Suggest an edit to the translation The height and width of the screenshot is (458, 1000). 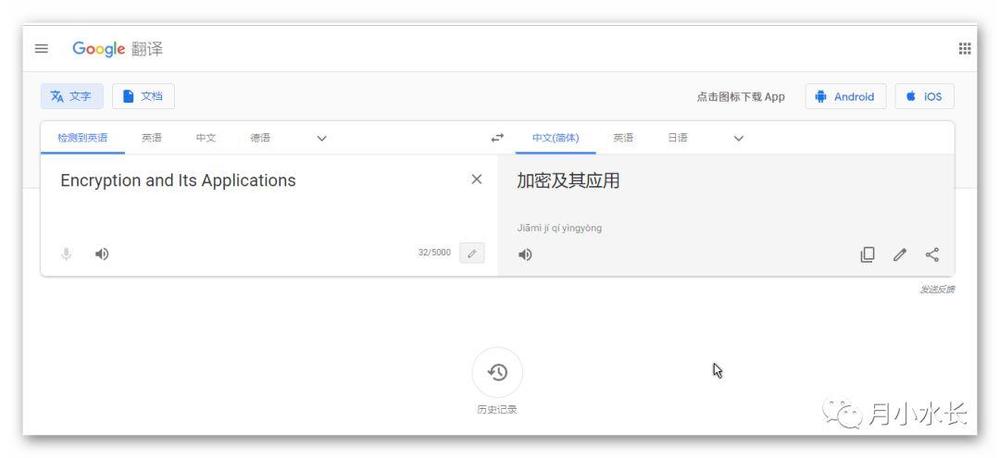(900, 255)
